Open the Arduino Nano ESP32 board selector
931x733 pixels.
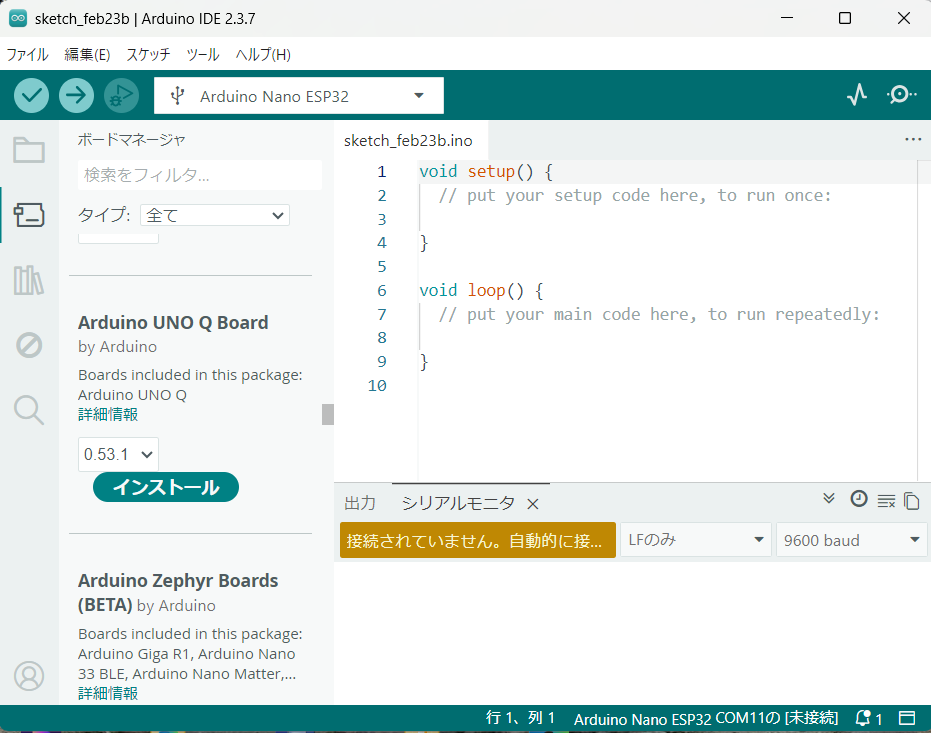[x=299, y=96]
